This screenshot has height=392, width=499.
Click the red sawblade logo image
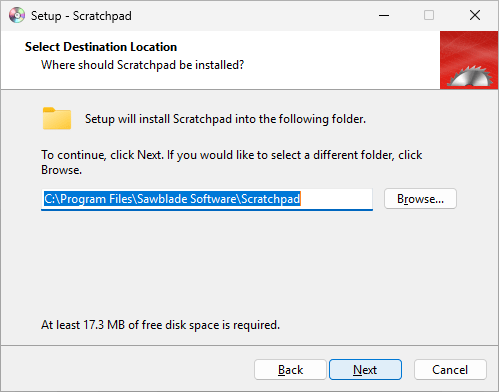[469, 60]
